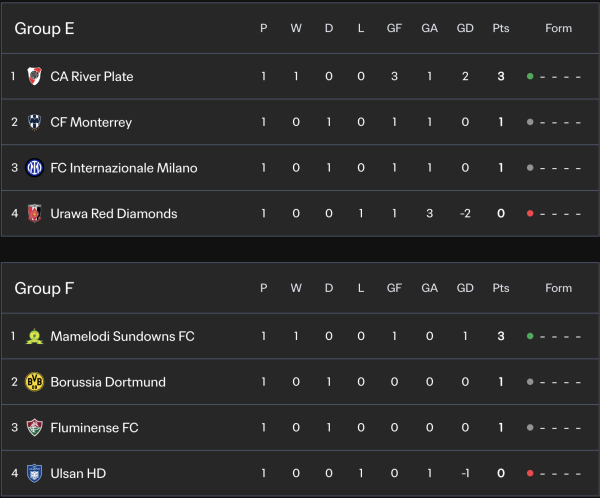Viewport: 600px width, 498px height.
Task: Click the Urawa Red Diamonds crest icon
Action: pyautogui.click(x=35, y=213)
